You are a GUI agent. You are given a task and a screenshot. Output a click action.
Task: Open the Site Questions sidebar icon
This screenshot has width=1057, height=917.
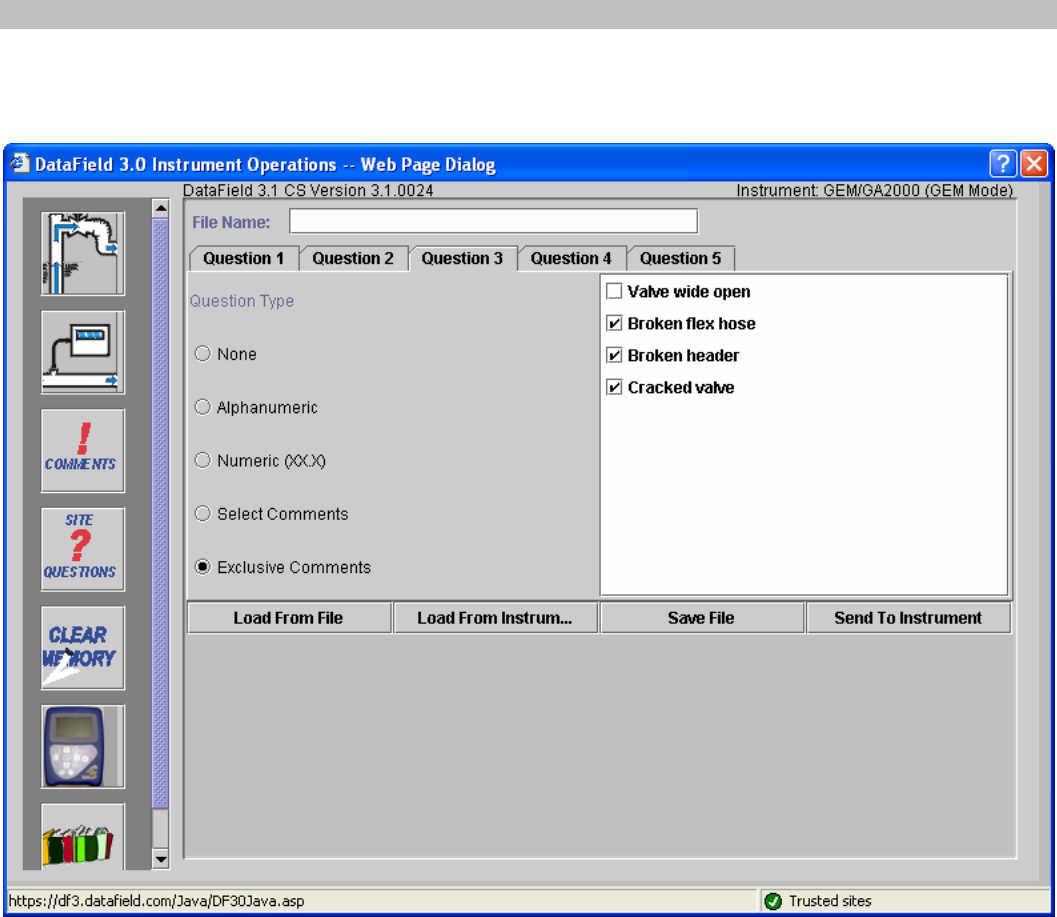tap(82, 549)
